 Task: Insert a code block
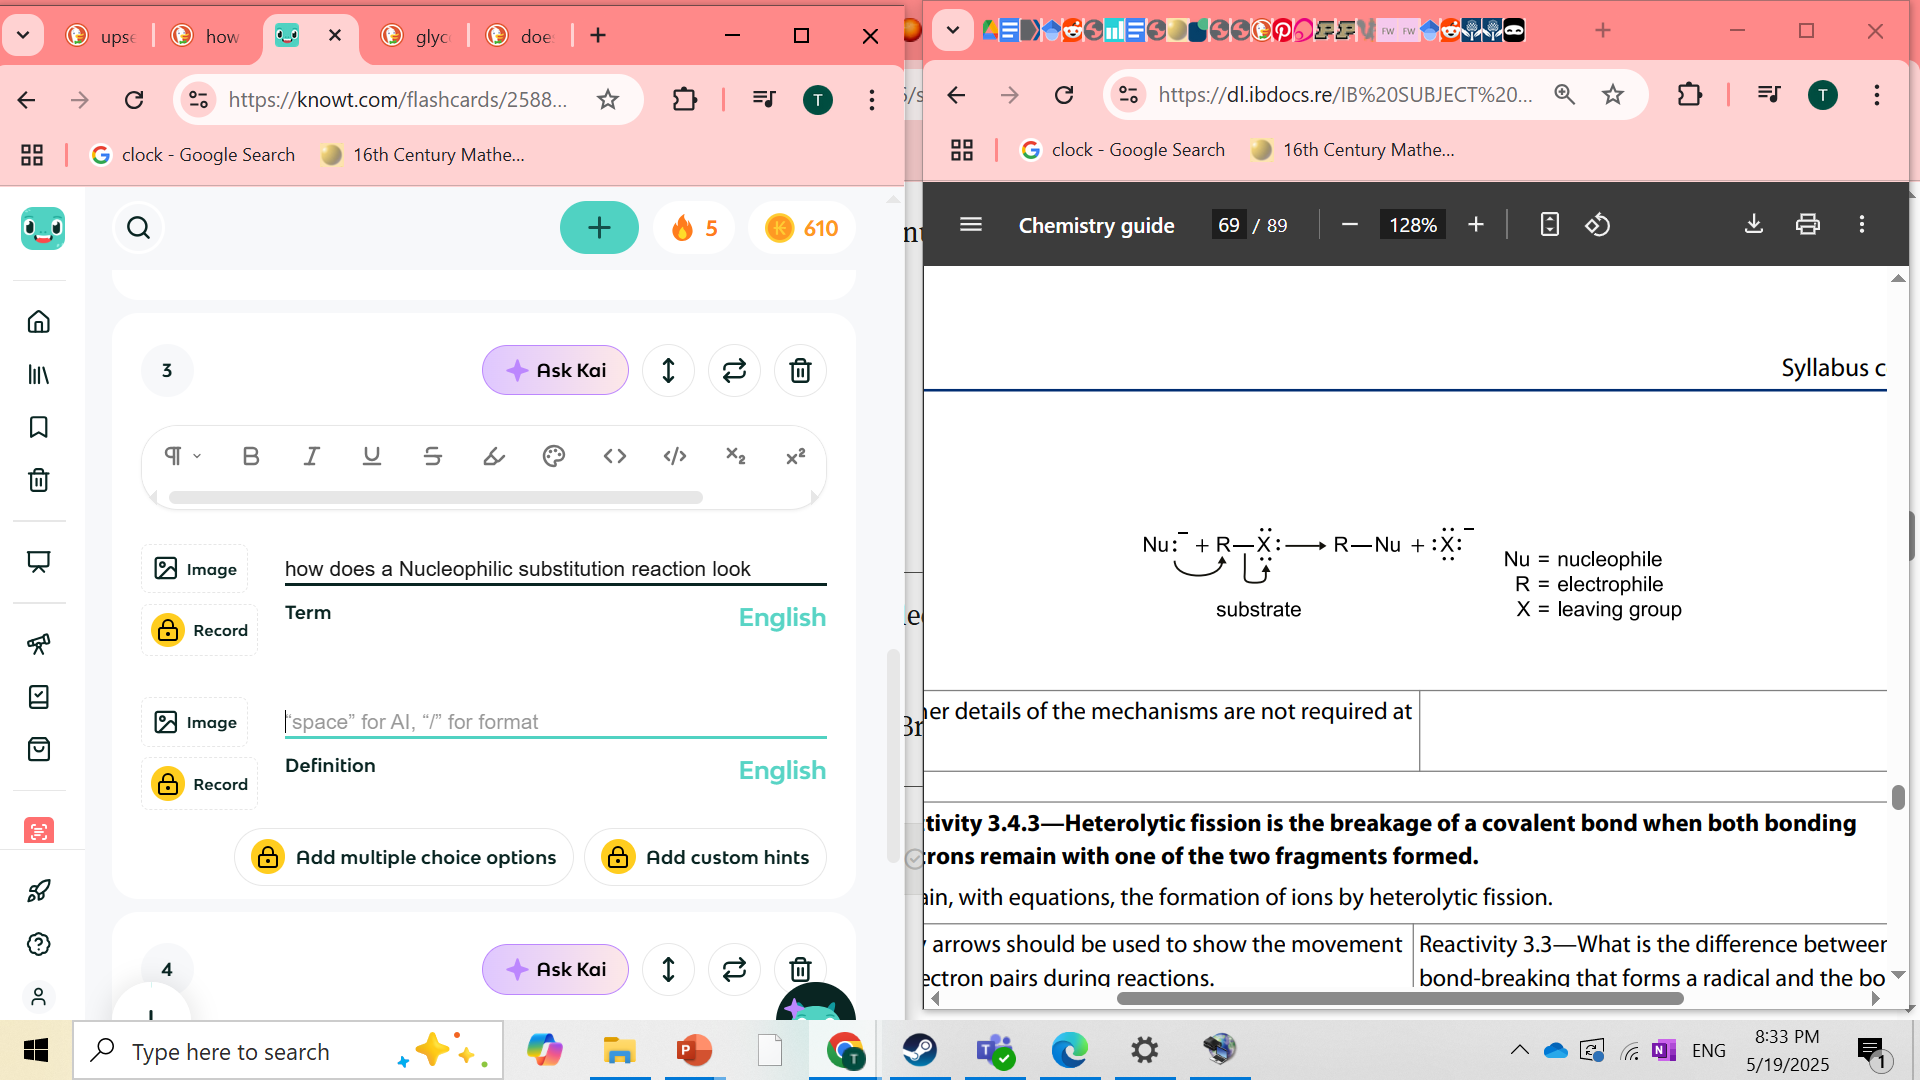tap(675, 456)
